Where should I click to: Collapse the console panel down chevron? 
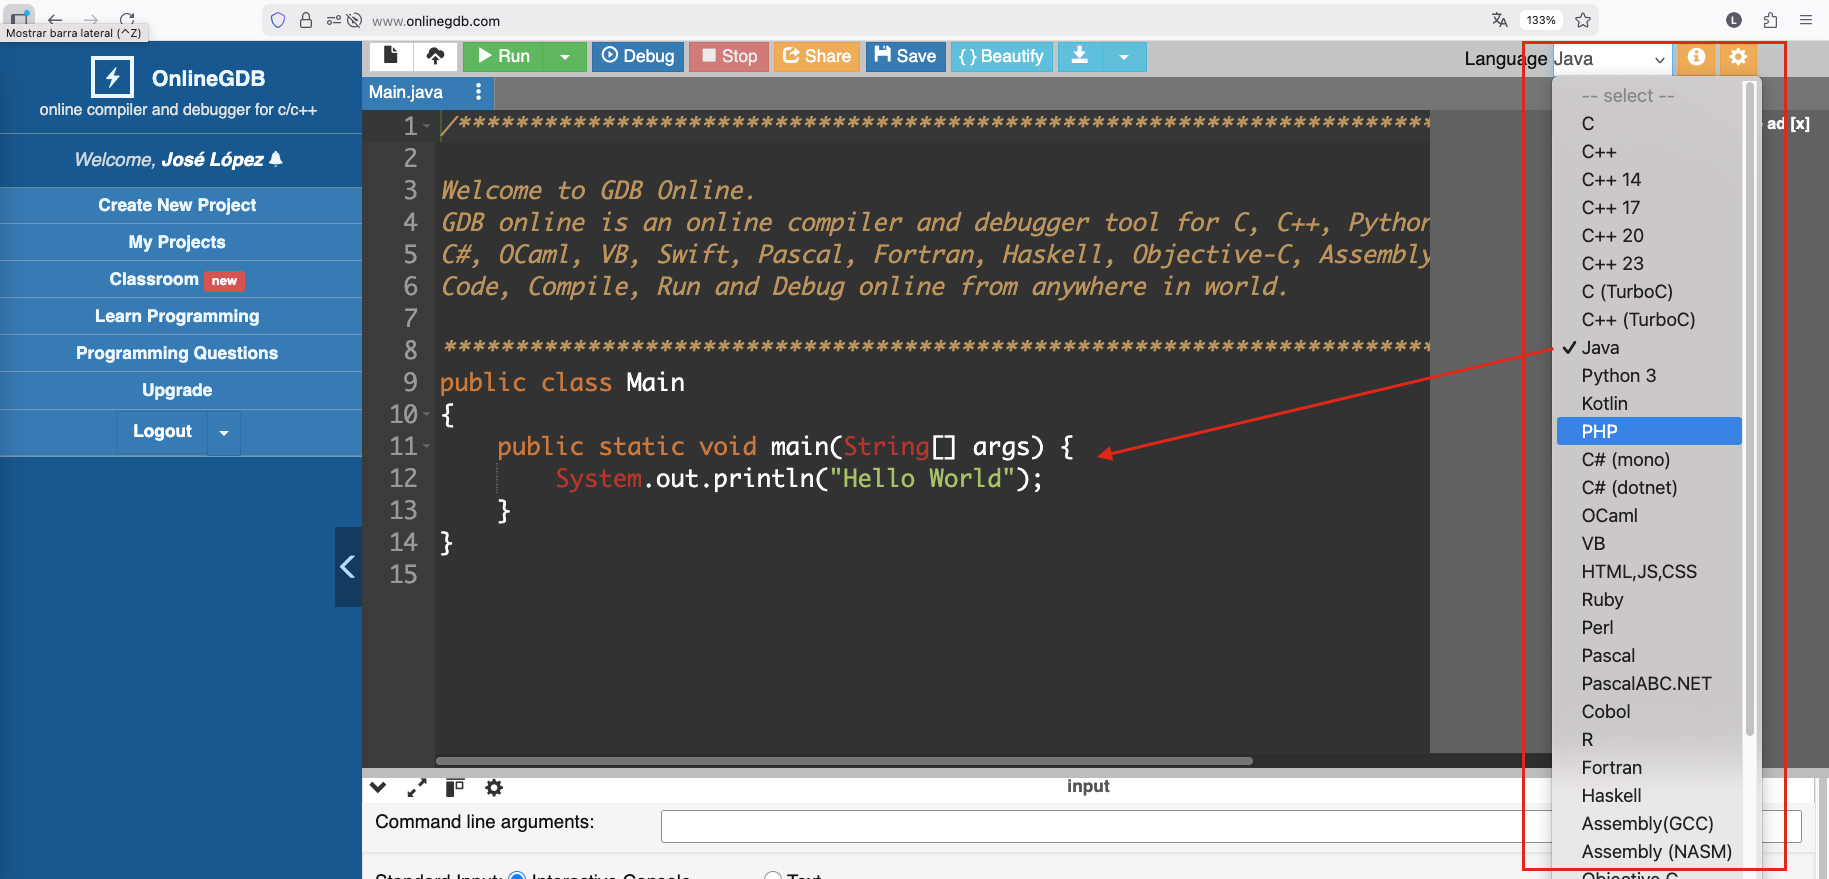tap(378, 788)
